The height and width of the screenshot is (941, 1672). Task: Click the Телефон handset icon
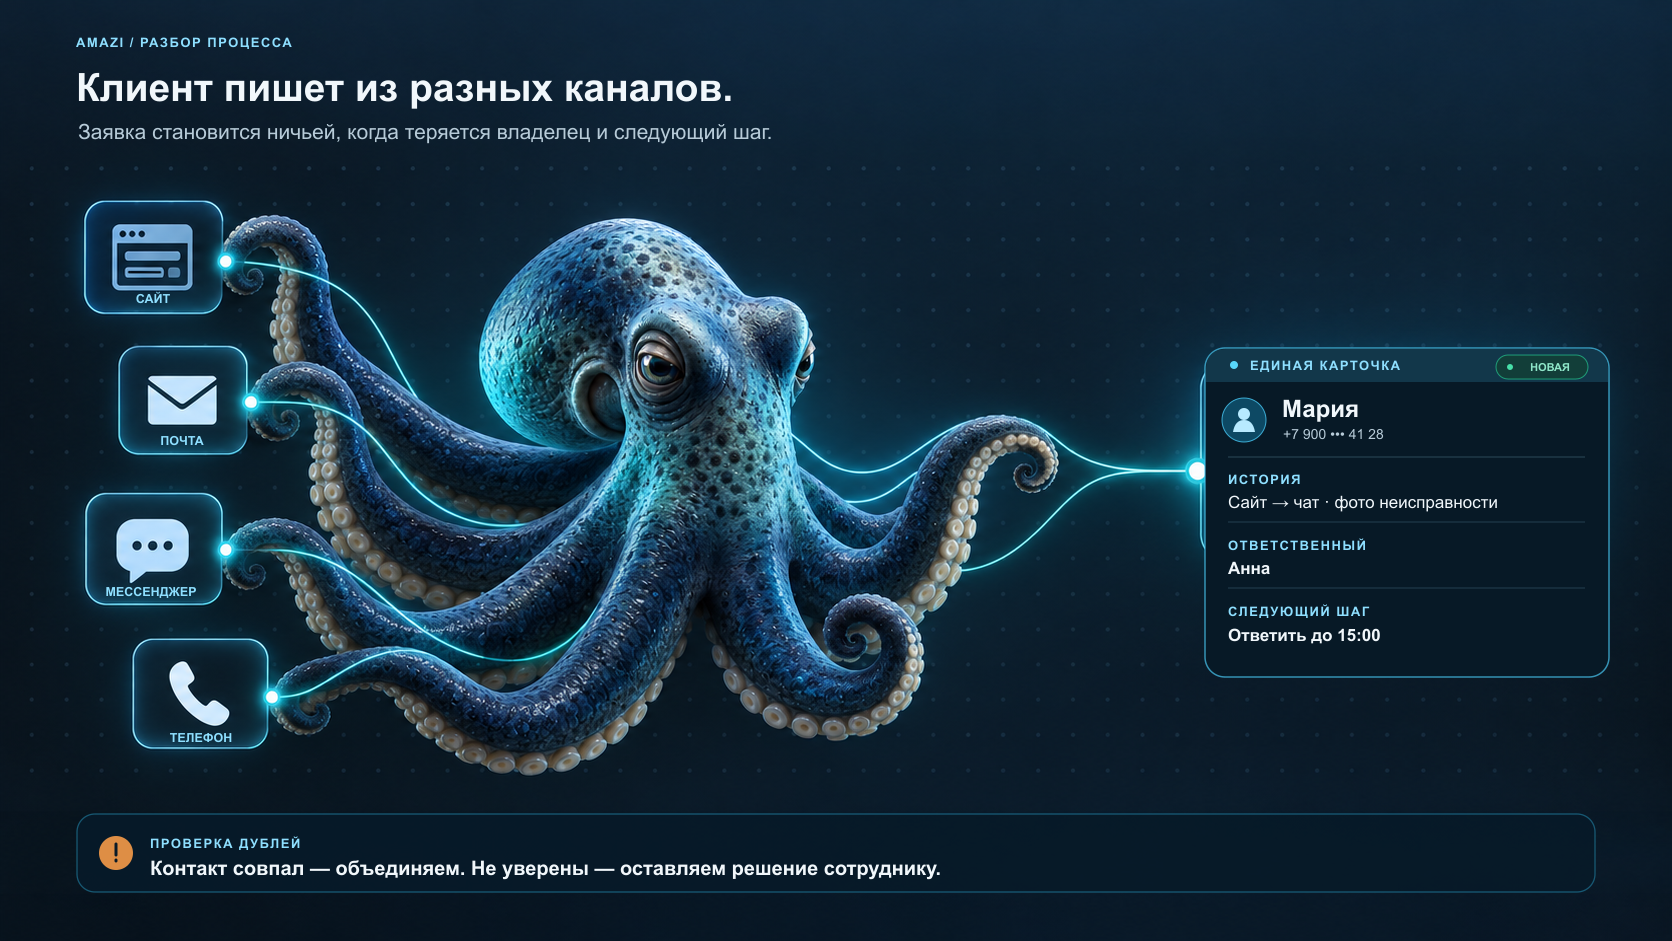coord(199,692)
